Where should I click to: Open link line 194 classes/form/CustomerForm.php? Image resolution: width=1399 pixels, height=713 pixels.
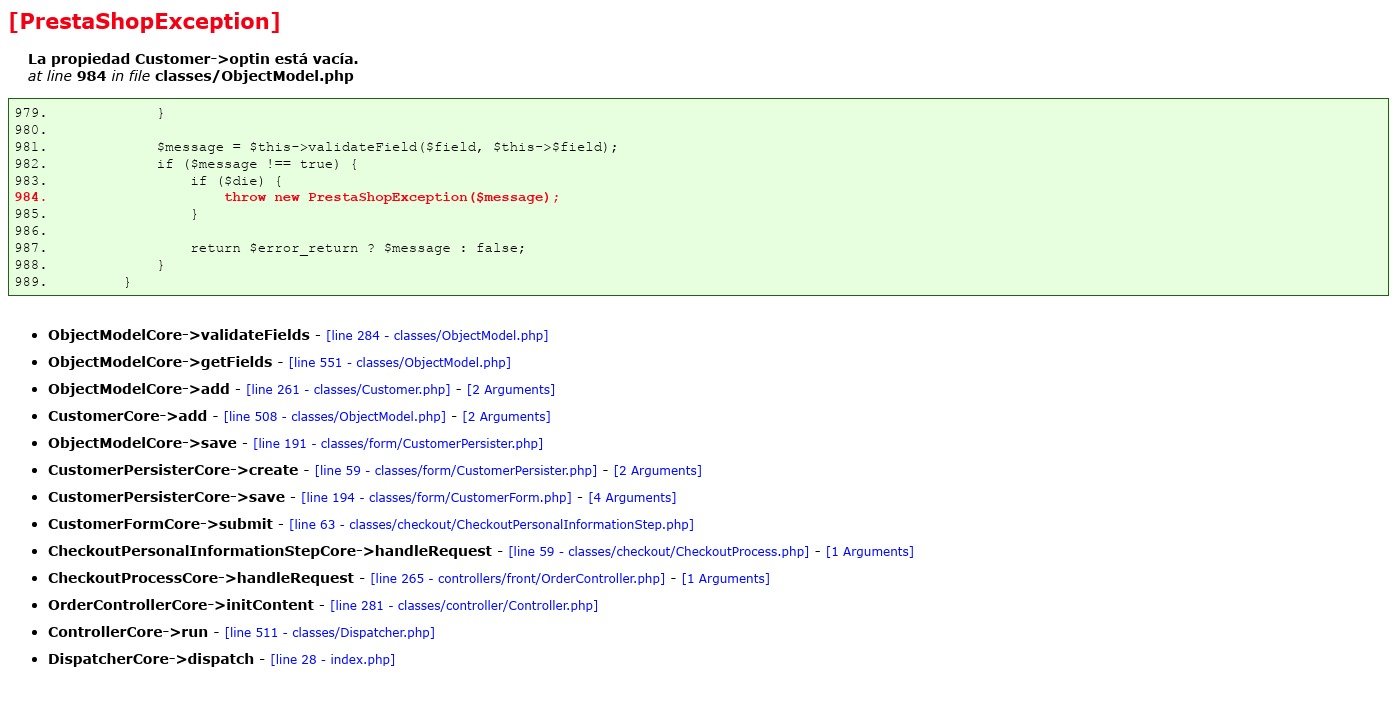(x=436, y=498)
